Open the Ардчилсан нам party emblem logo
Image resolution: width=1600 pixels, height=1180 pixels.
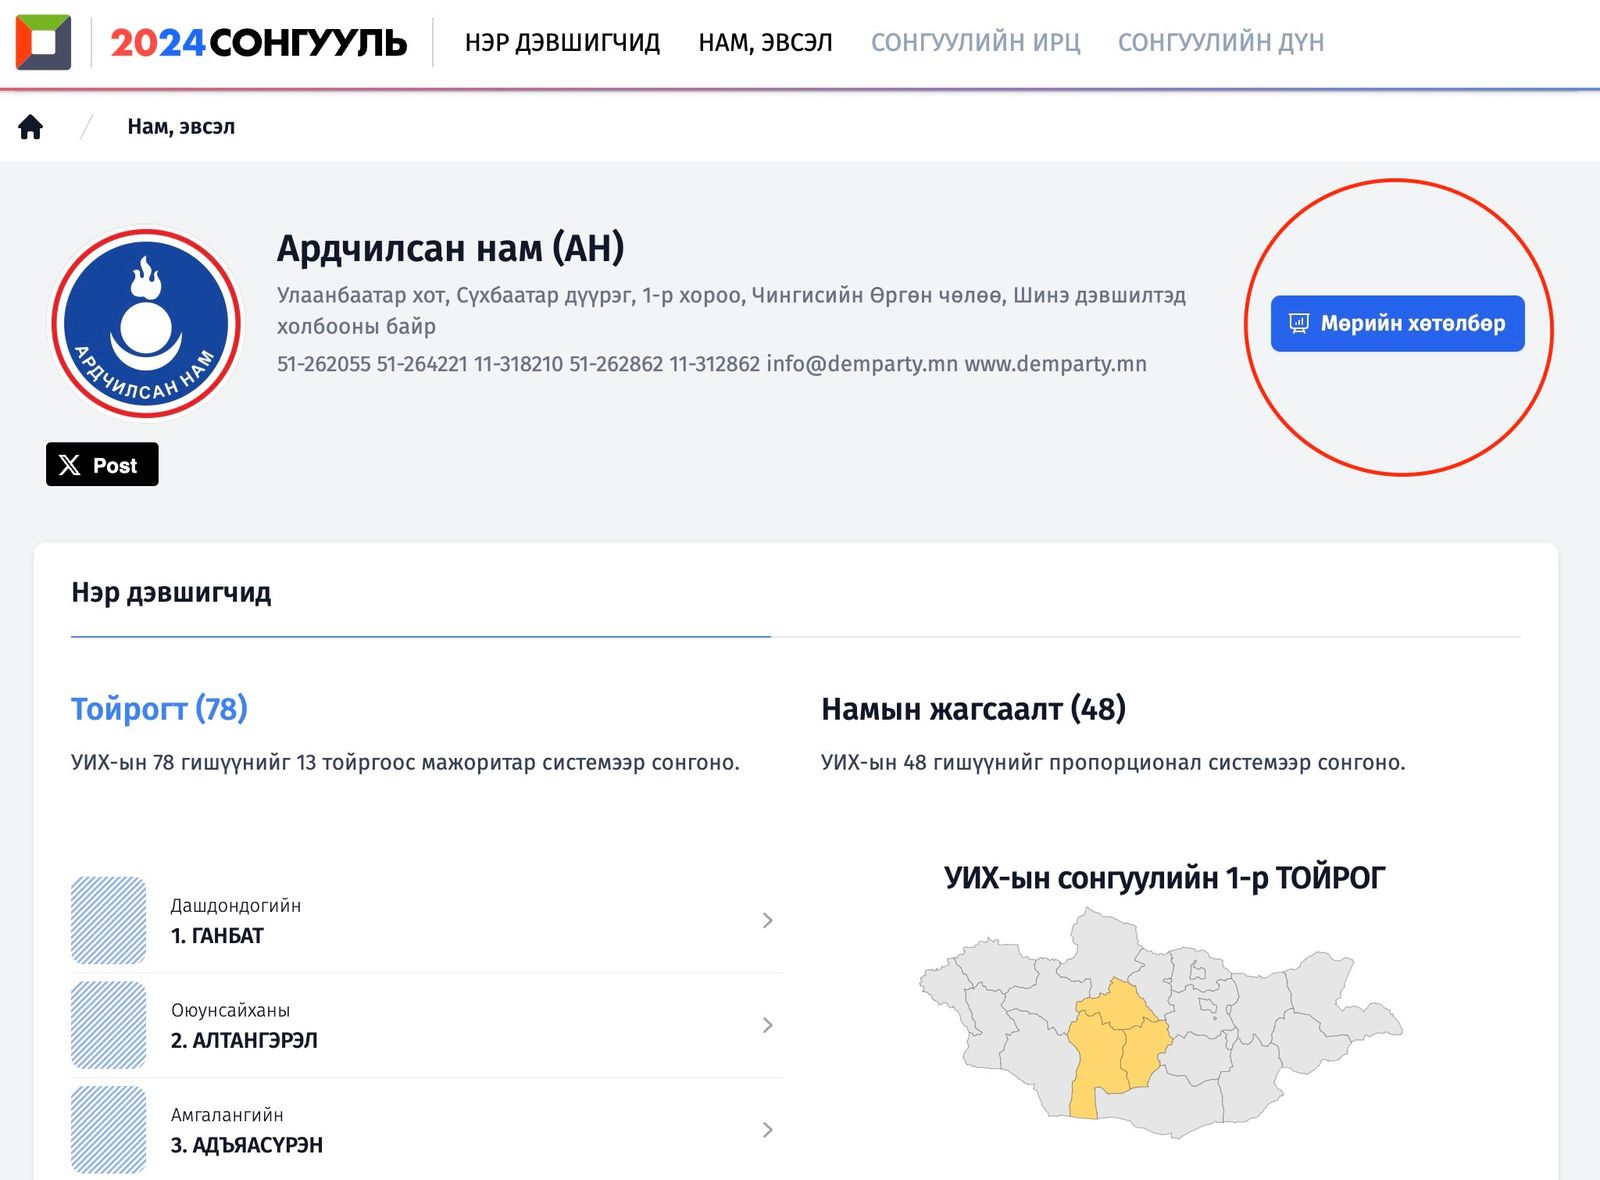pyautogui.click(x=146, y=322)
